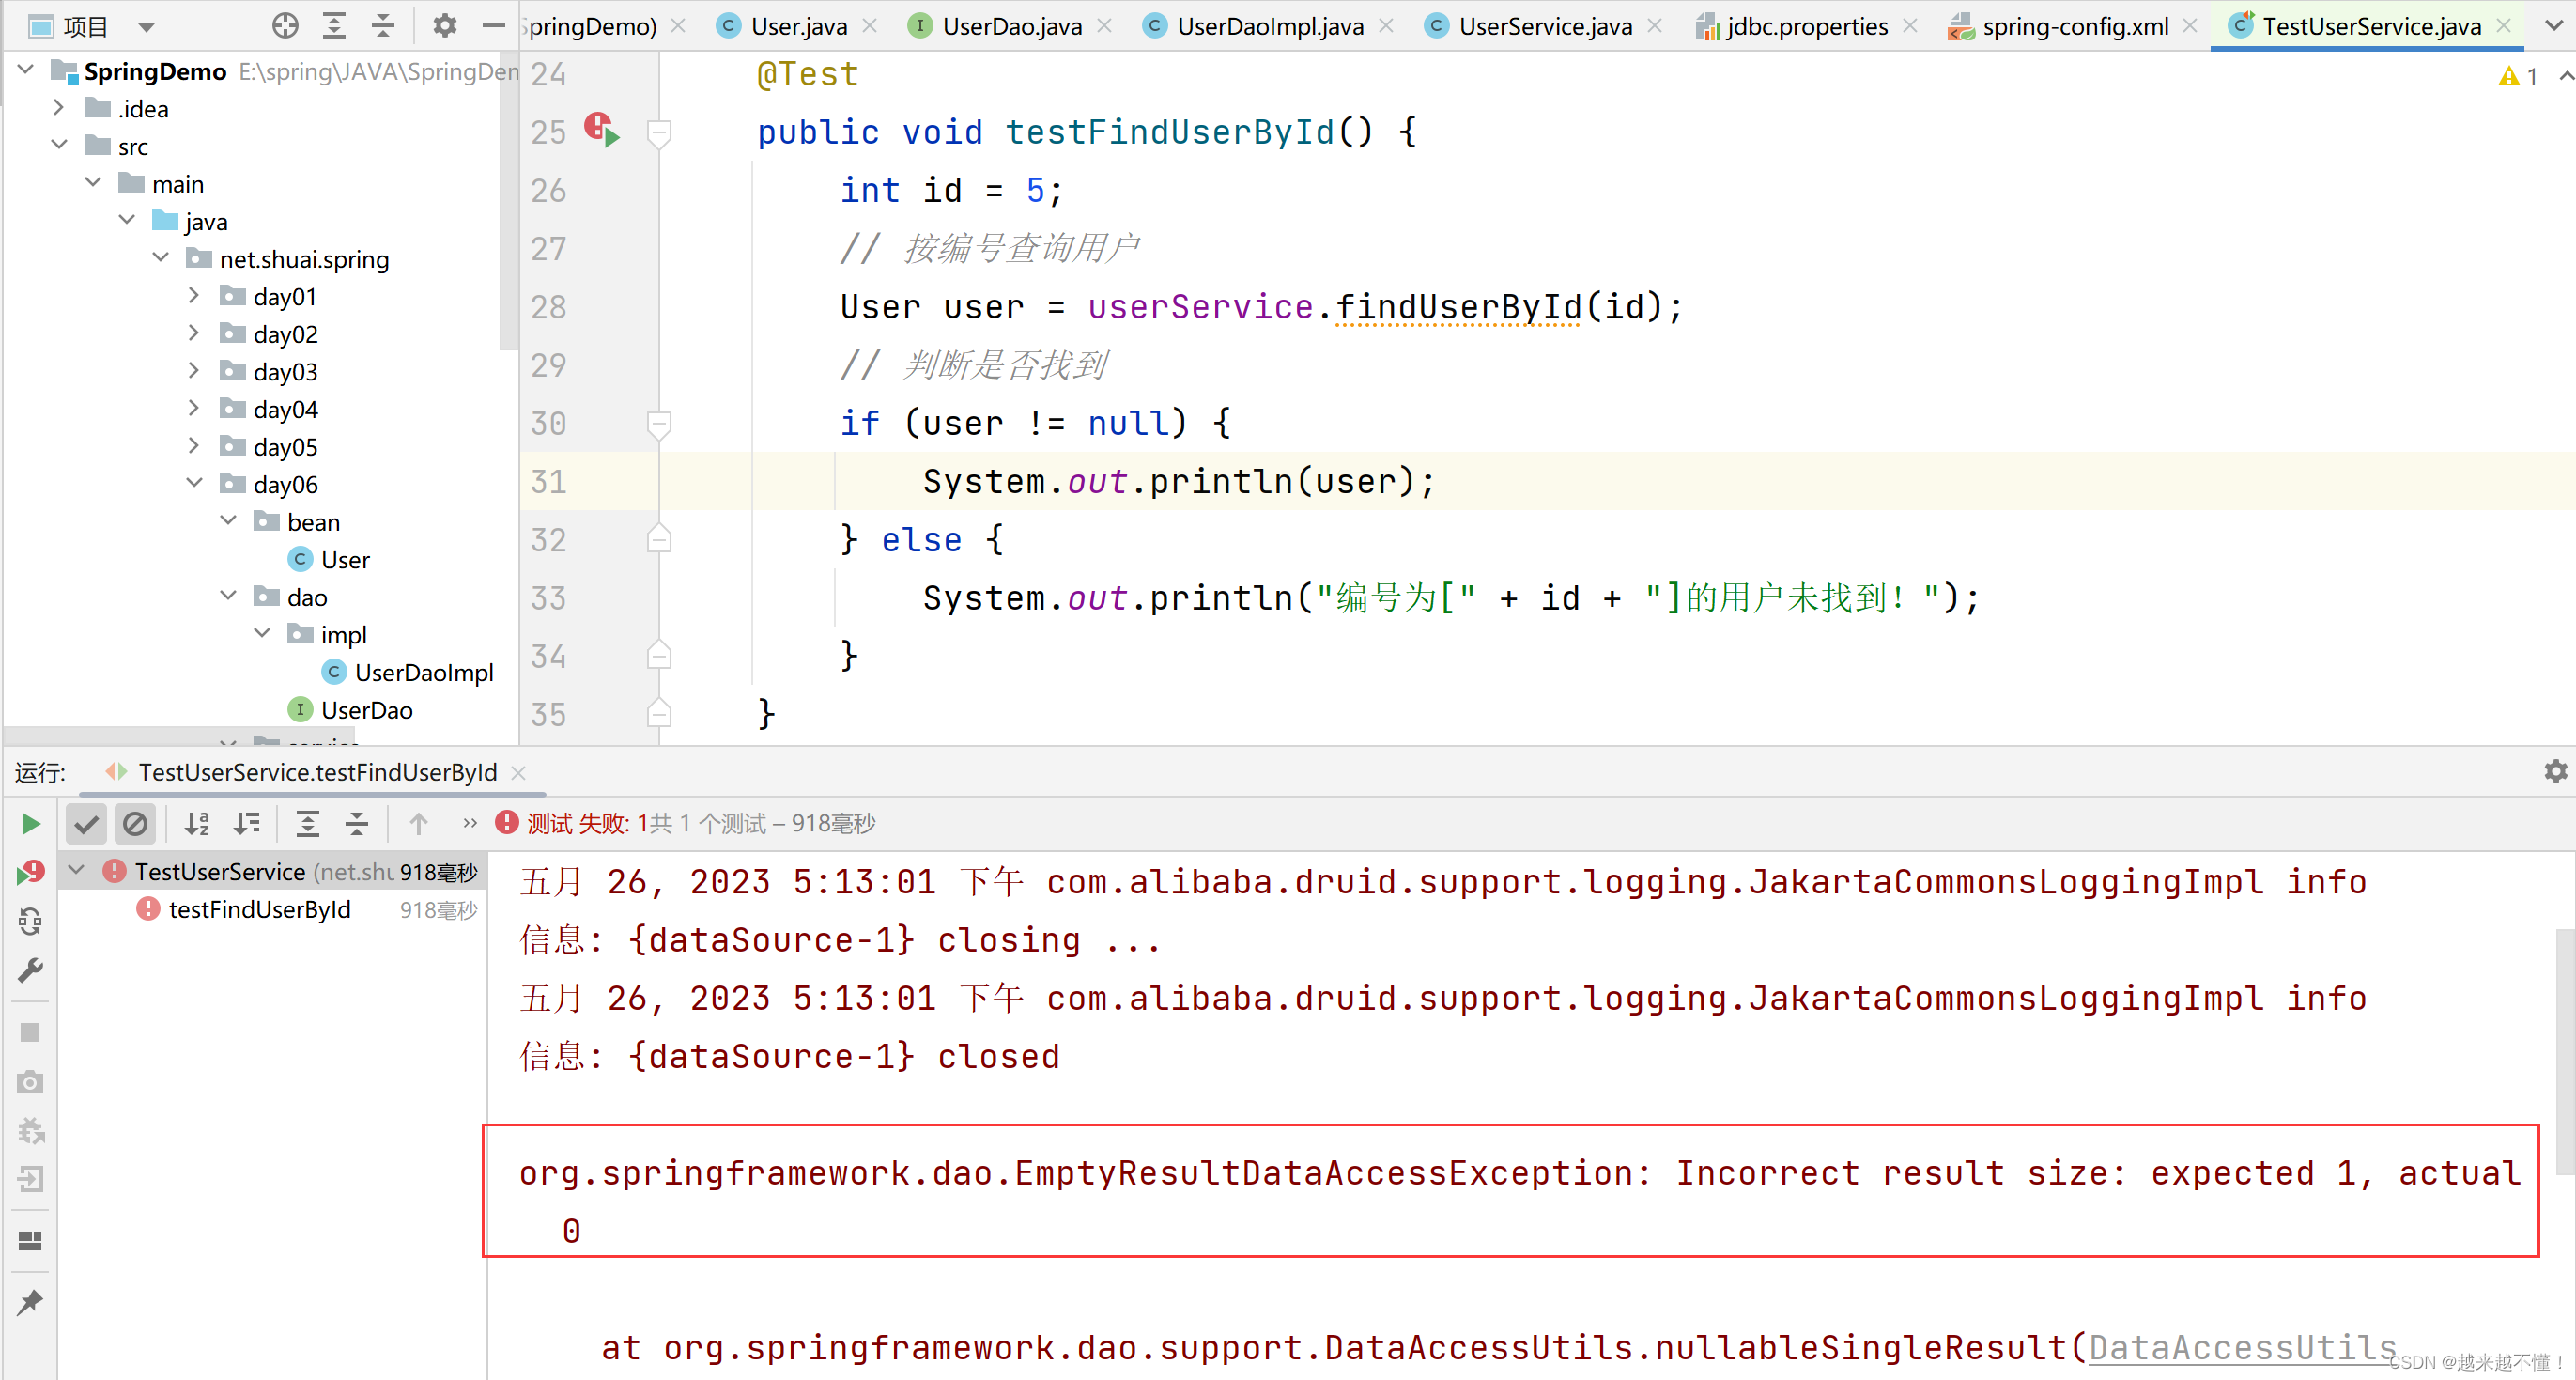The image size is (2576, 1380).
Task: Expand all in project panel toolbar
Action: 334,26
